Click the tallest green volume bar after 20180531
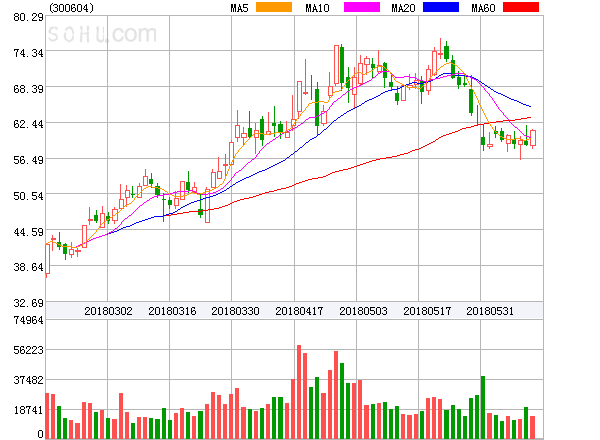The height and width of the screenshot is (440, 600). pos(483,407)
